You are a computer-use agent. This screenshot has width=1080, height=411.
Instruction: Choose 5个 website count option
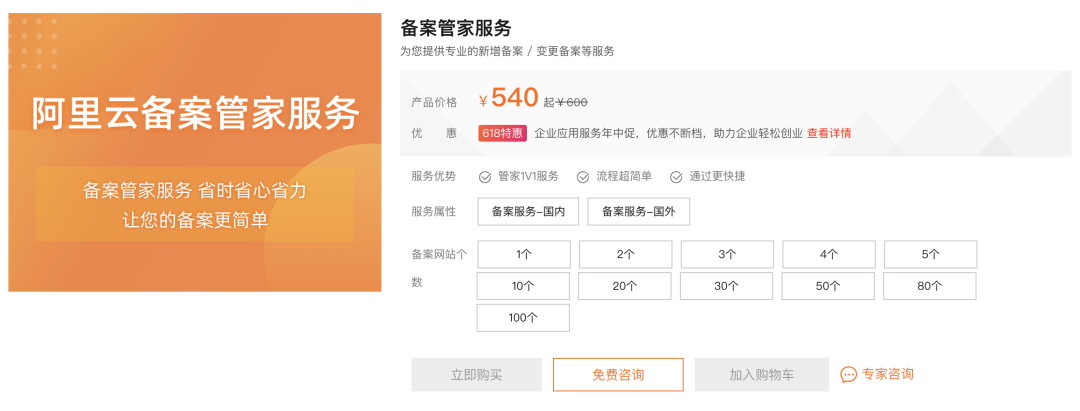[x=930, y=254]
